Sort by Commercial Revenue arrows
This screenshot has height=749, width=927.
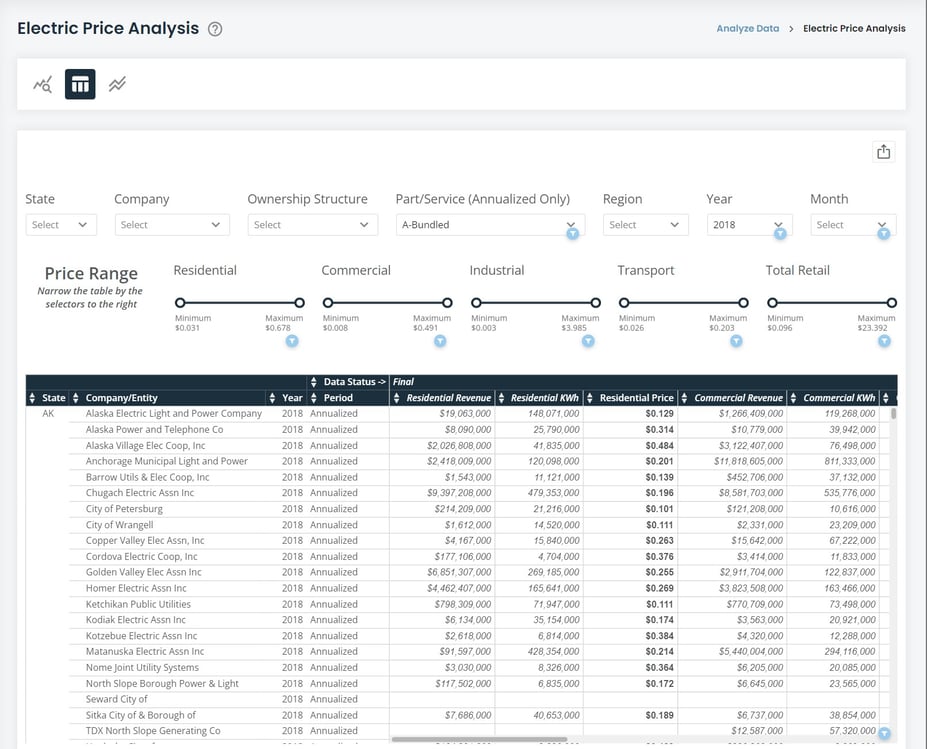684,398
